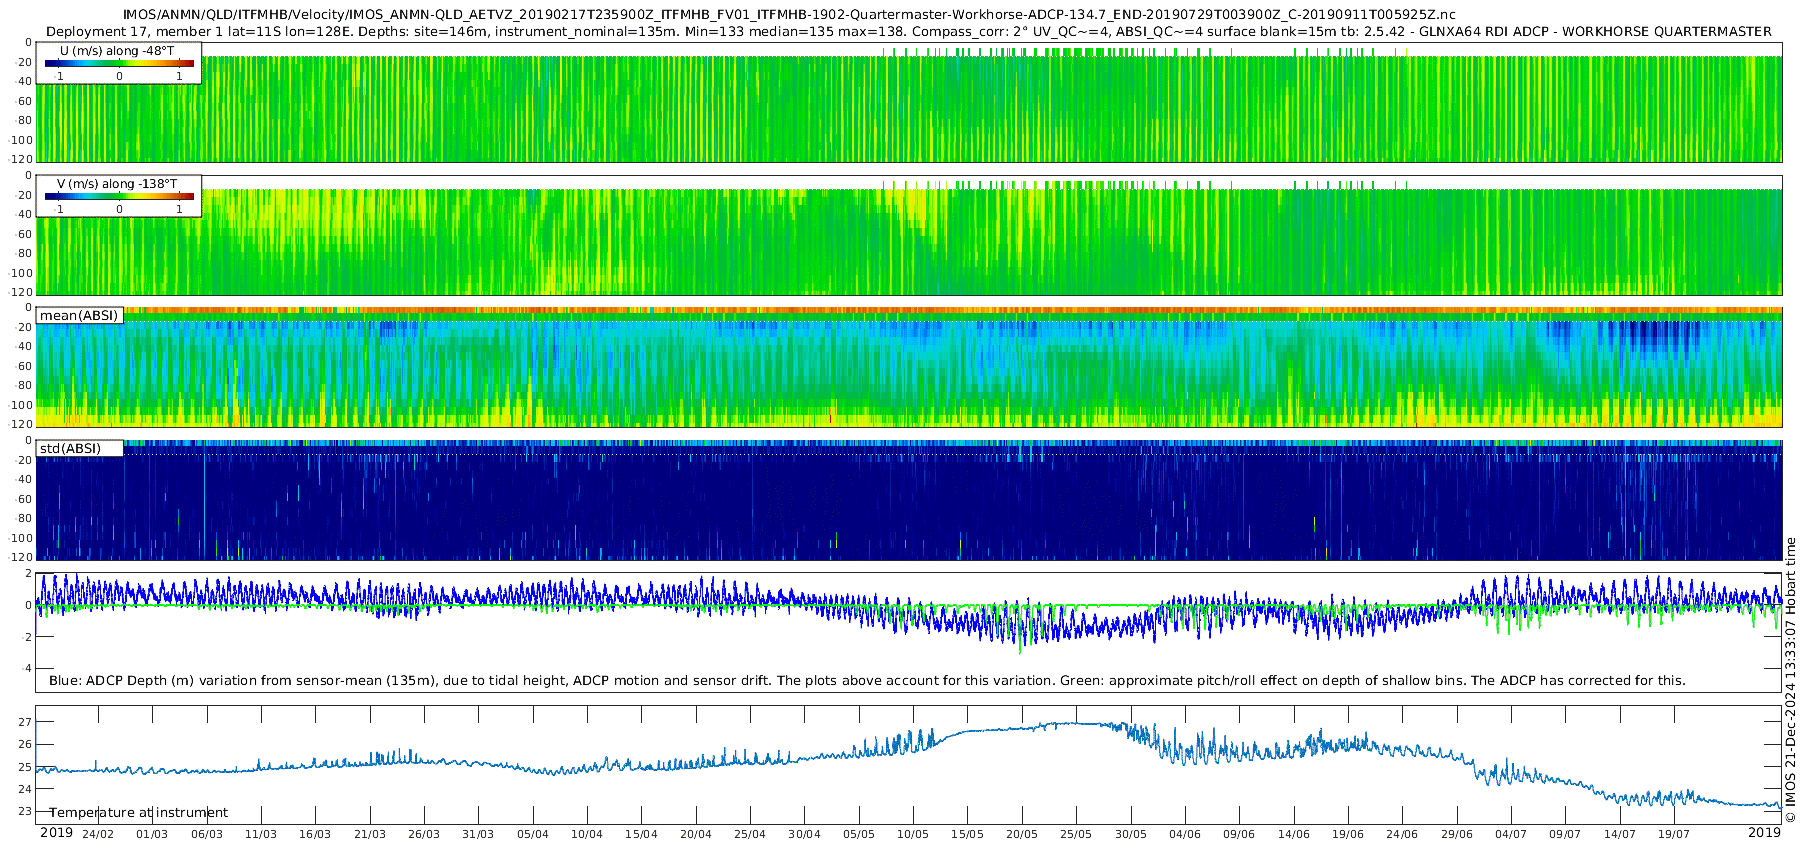The image size is (1800, 850).
Task: Select the mean(ABSI) panel label
Action: click(79, 316)
